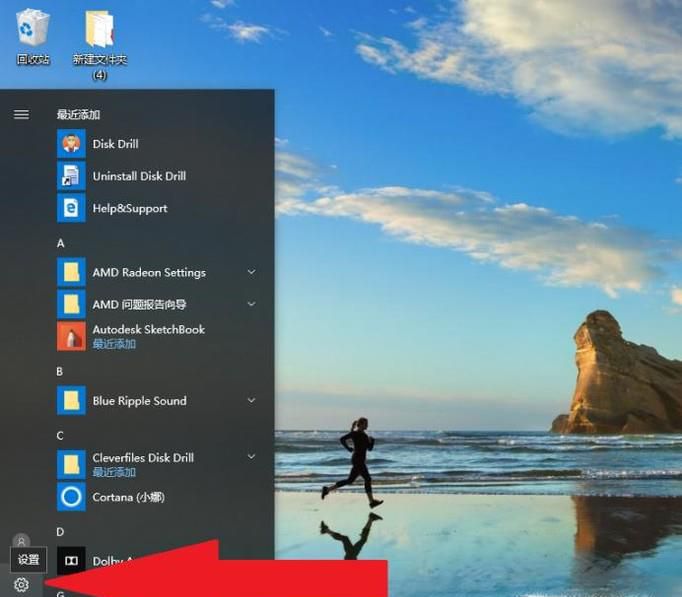Open Settings via the gear icon
The image size is (682, 597).
click(x=21, y=584)
